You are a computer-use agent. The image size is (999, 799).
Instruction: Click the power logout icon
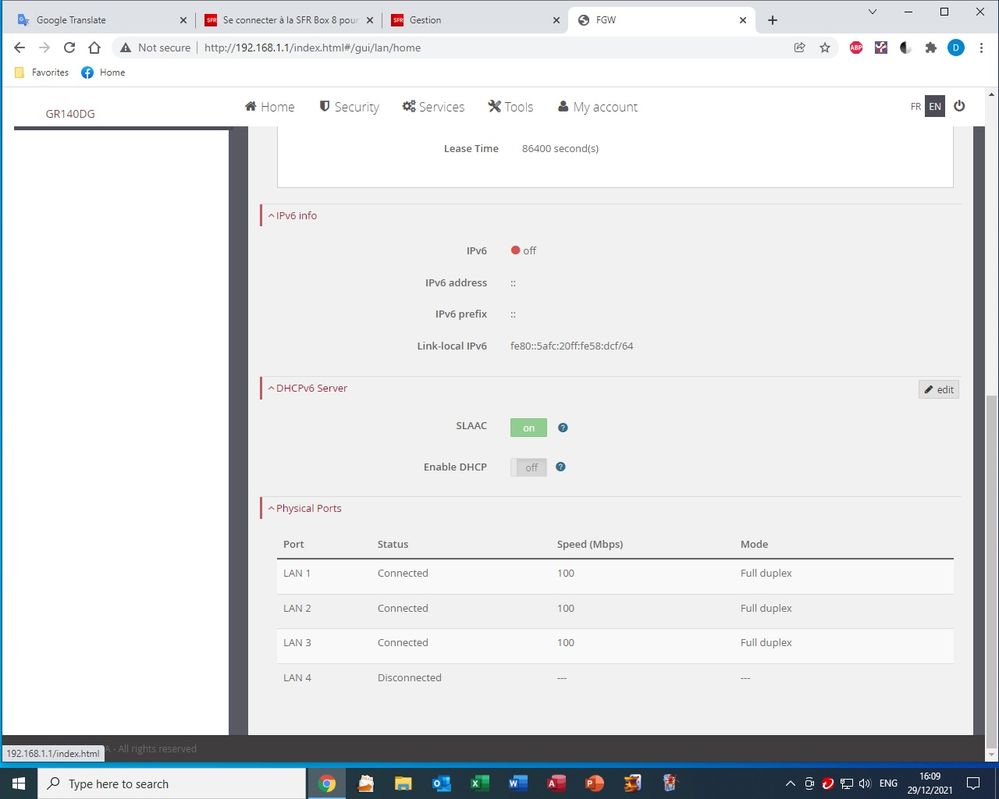point(959,106)
